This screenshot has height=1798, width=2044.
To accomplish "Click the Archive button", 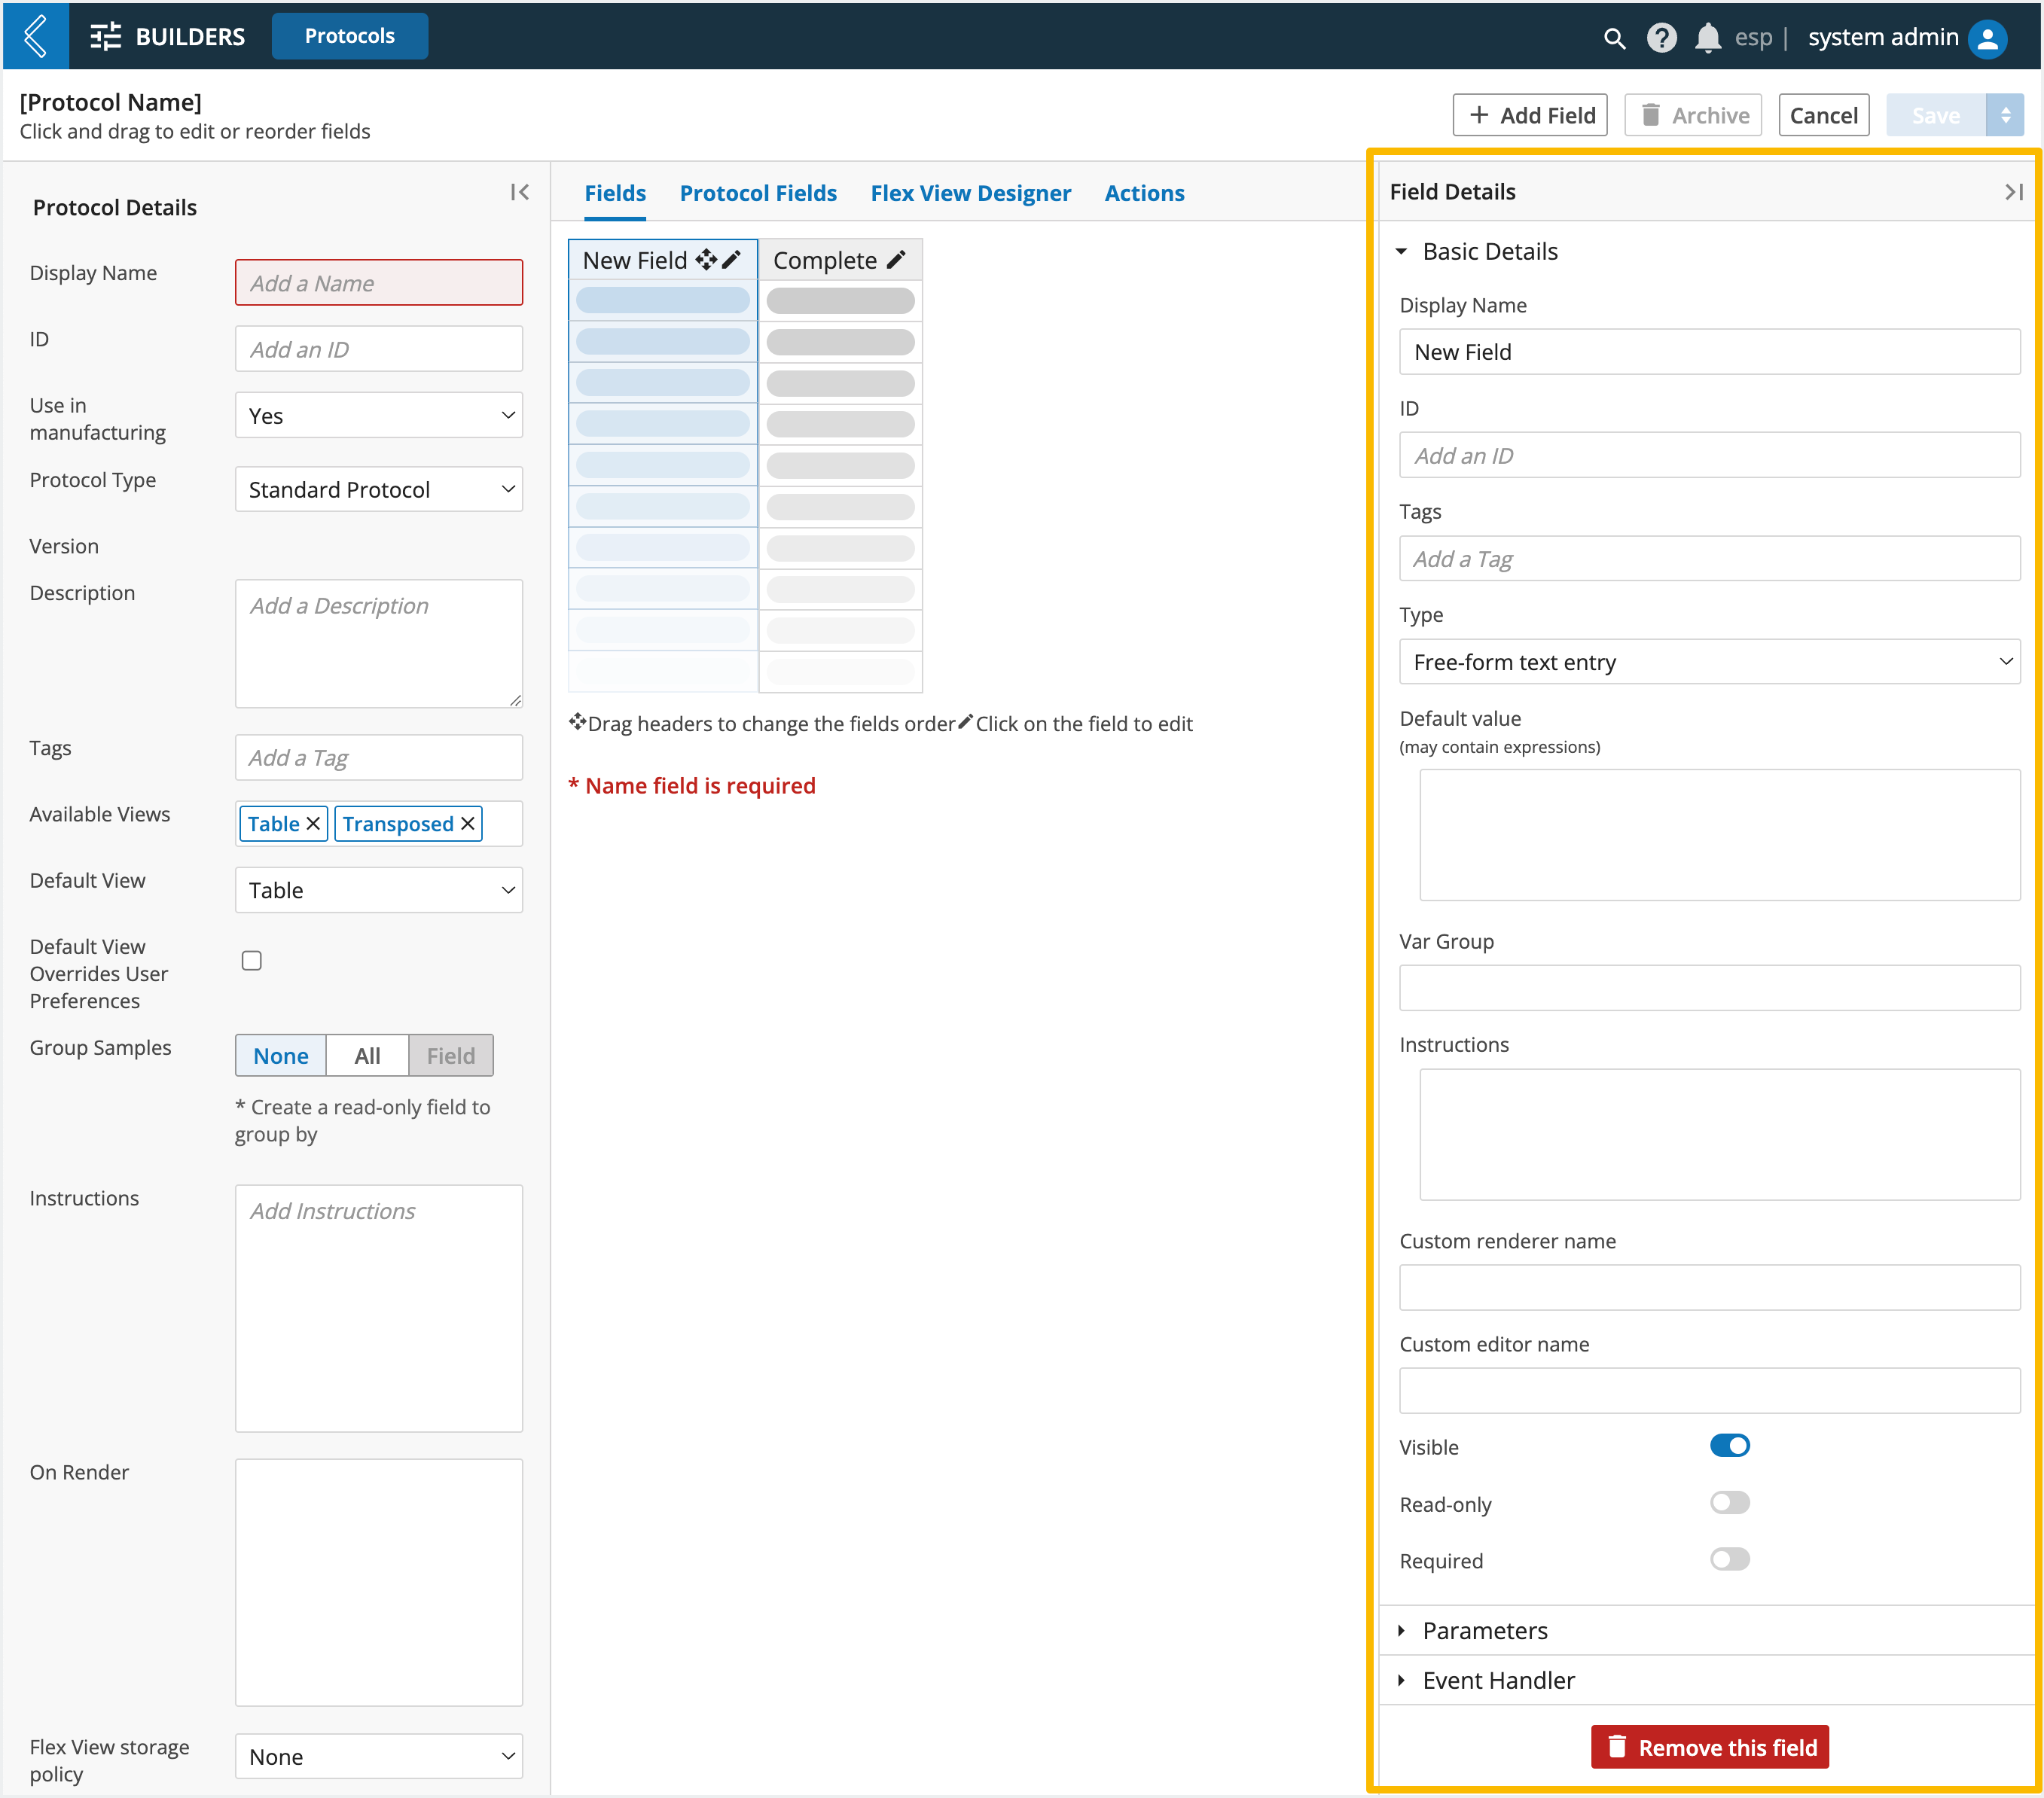I will (x=1693, y=115).
